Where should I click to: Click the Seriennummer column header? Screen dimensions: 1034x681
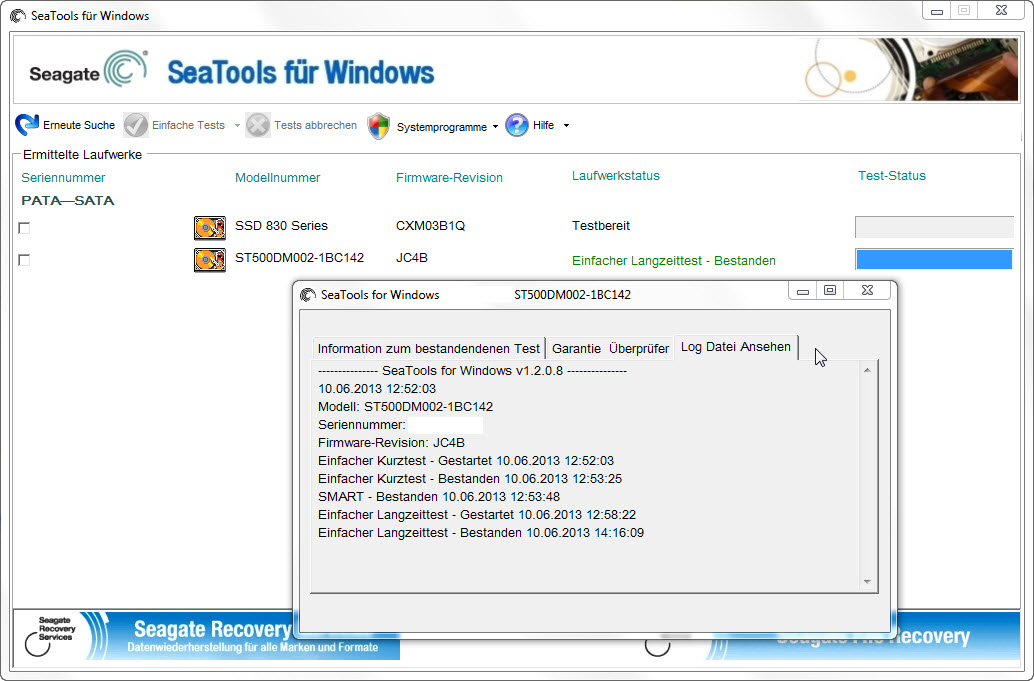(x=63, y=177)
